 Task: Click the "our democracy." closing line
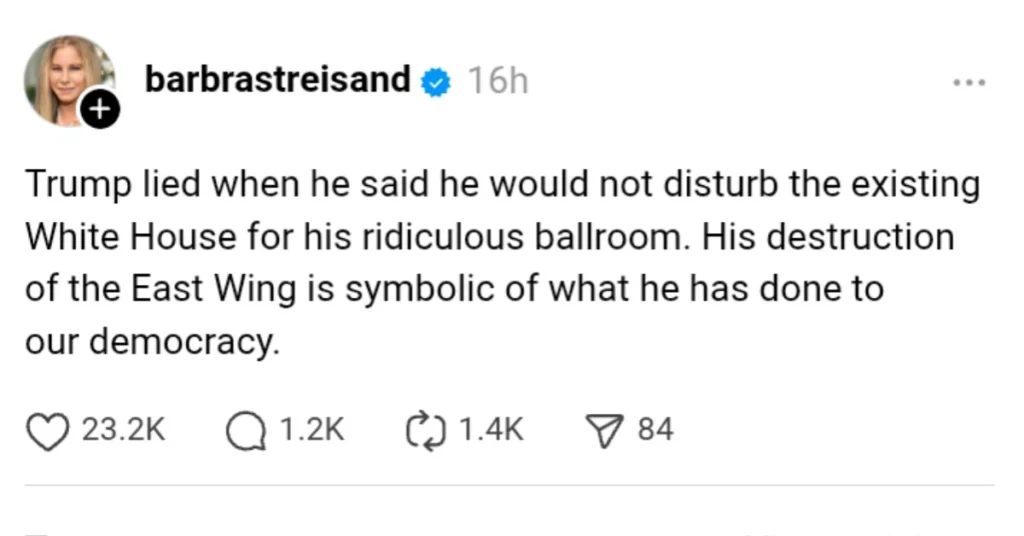[149, 342]
